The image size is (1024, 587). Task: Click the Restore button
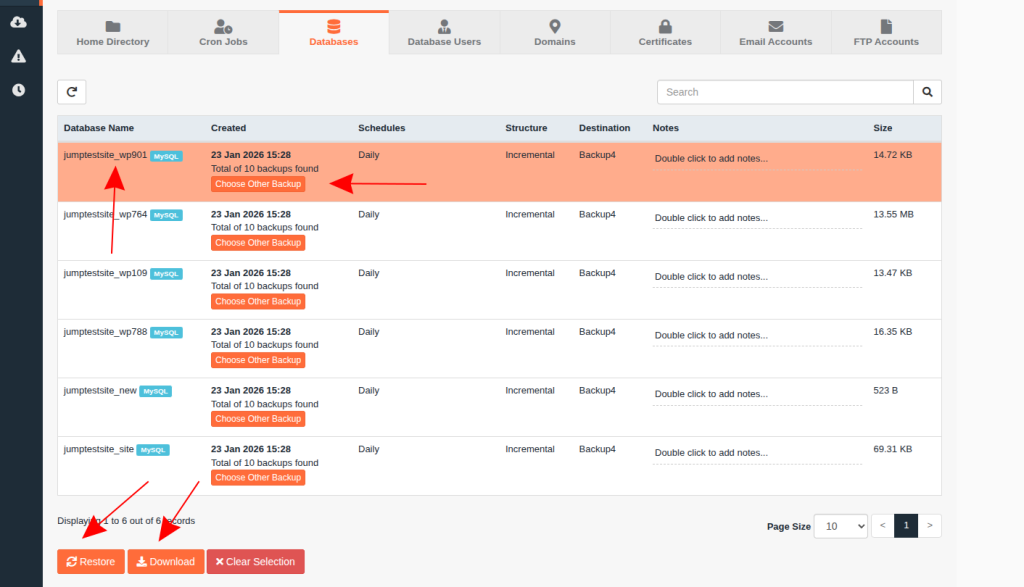[x=91, y=562]
